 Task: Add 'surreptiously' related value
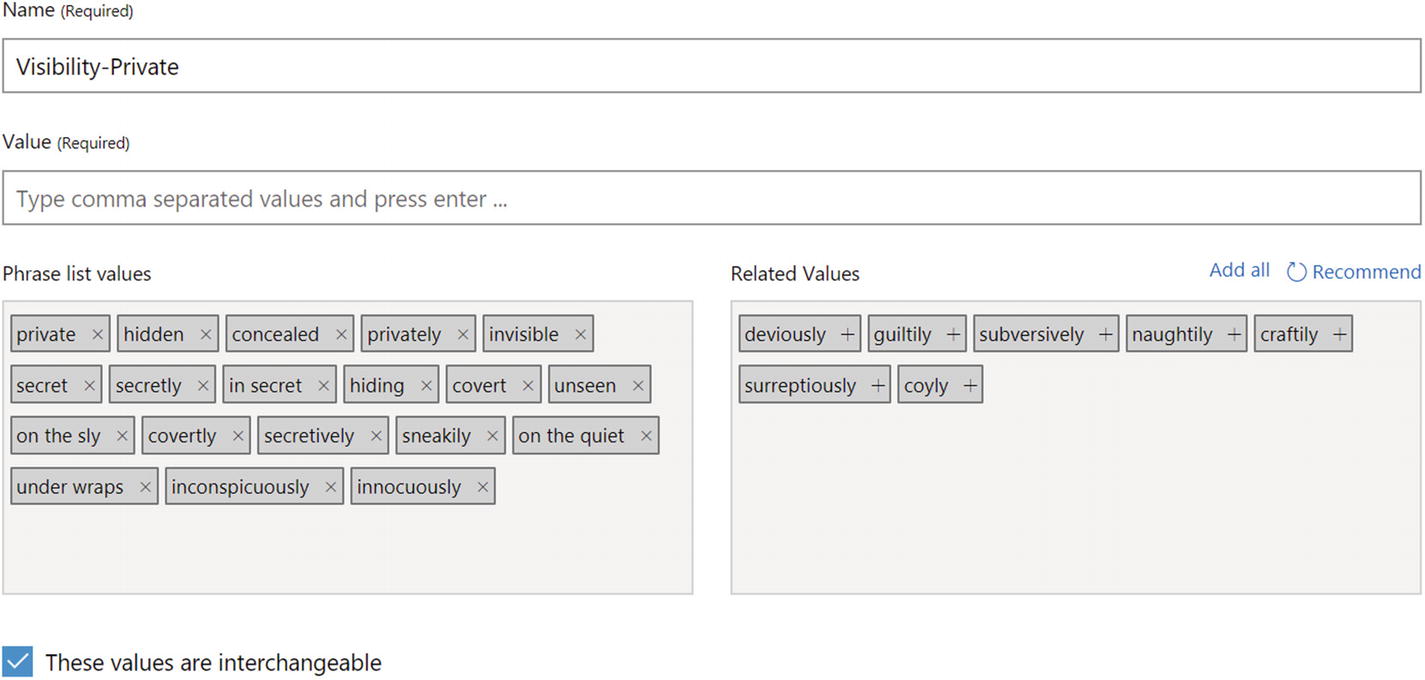[877, 386]
